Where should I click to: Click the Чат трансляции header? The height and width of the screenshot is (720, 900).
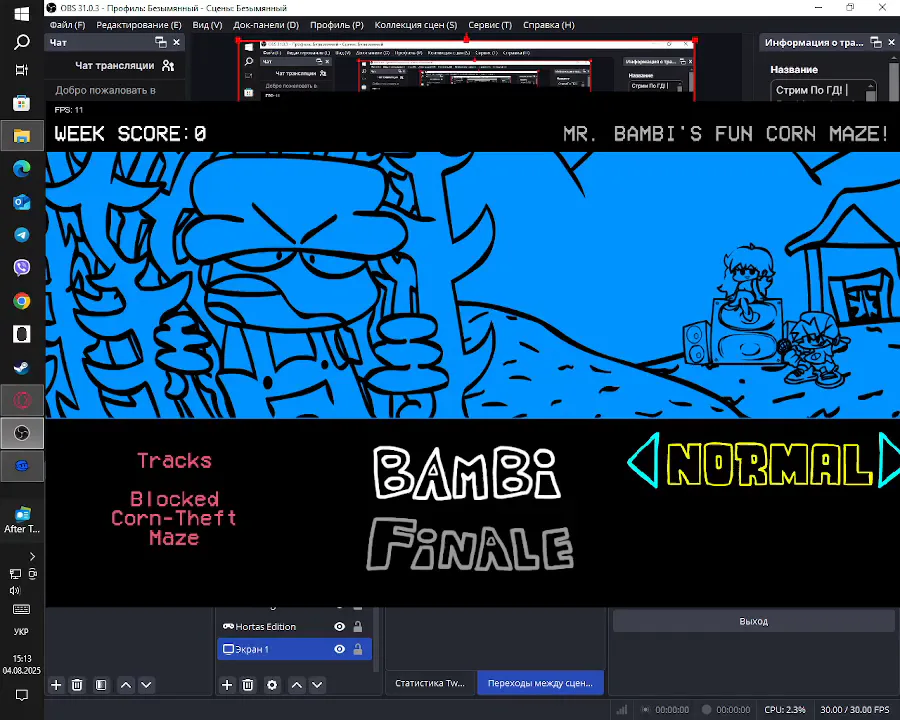[115, 65]
